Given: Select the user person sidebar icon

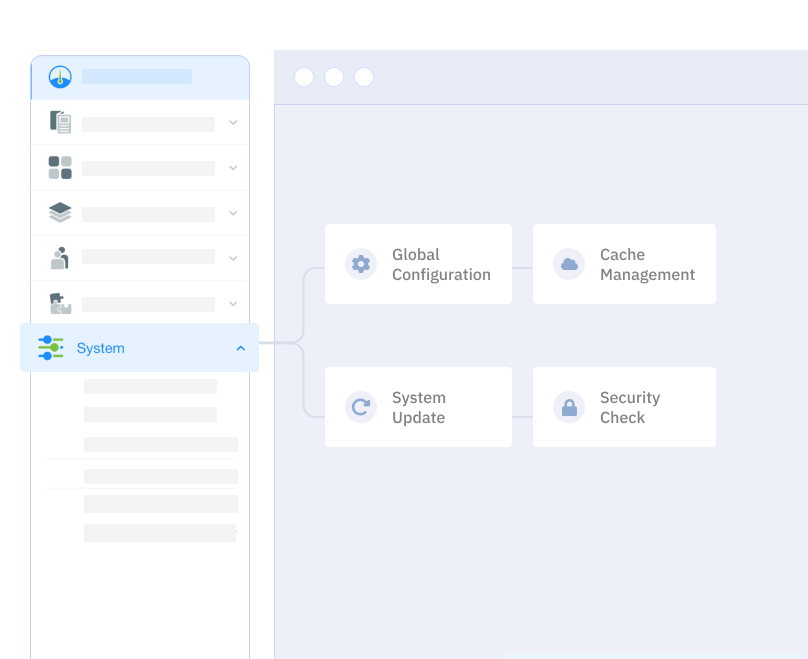Looking at the screenshot, I should [60, 258].
